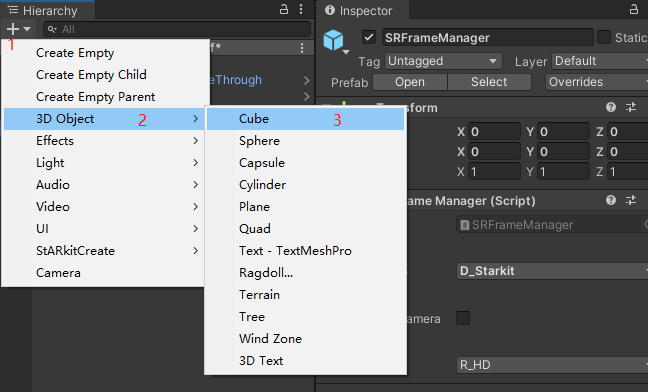This screenshot has width=648, height=392.
Task: Toggle the Hierarchy panel lock icon
Action: 284,9
